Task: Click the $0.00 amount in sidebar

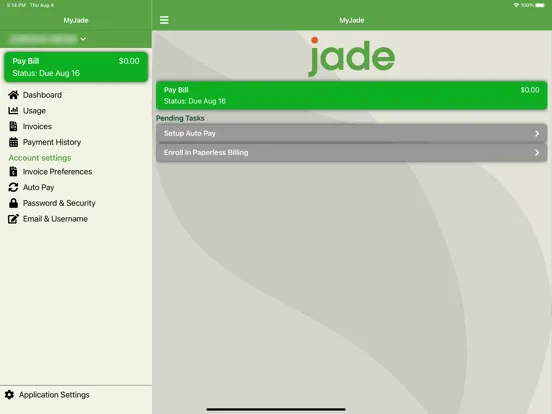Action: tap(129, 61)
